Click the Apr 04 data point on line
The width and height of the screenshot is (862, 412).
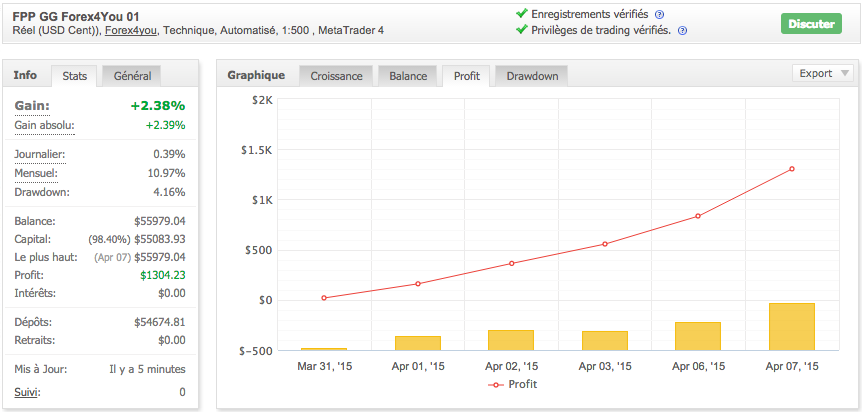click(605, 244)
